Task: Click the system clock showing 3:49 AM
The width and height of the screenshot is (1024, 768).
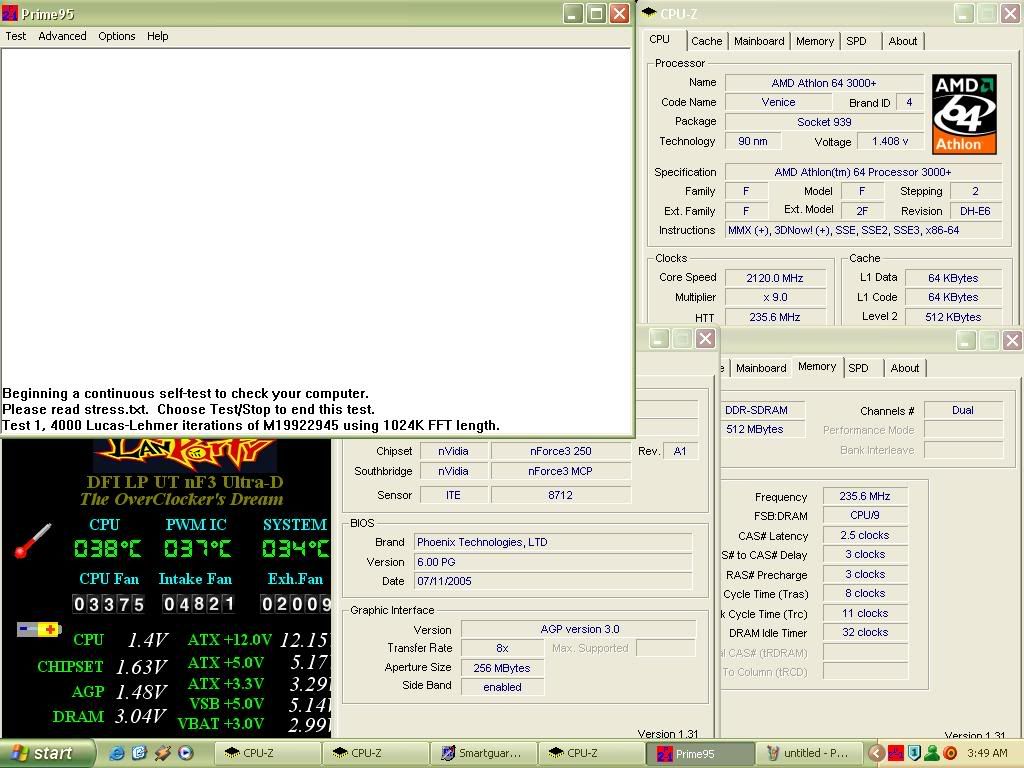Action: click(x=987, y=753)
